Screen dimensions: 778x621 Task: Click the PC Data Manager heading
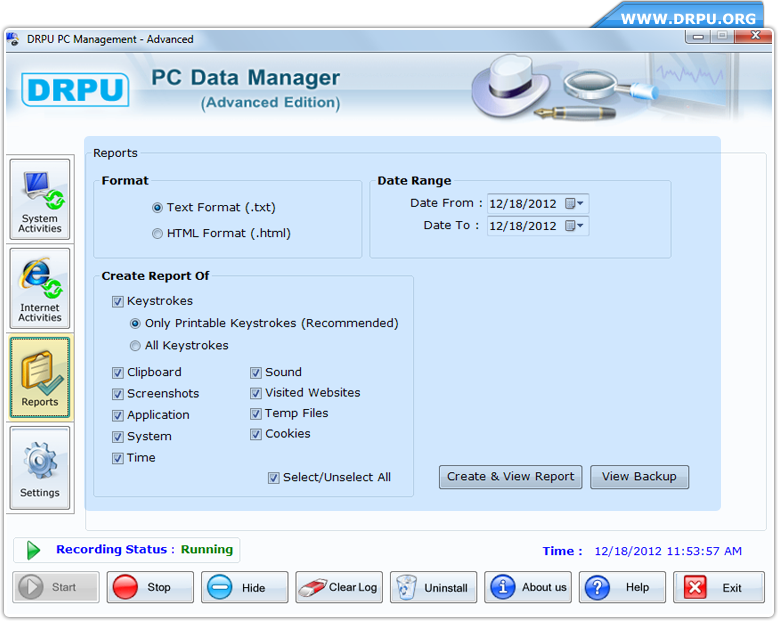tap(246, 78)
